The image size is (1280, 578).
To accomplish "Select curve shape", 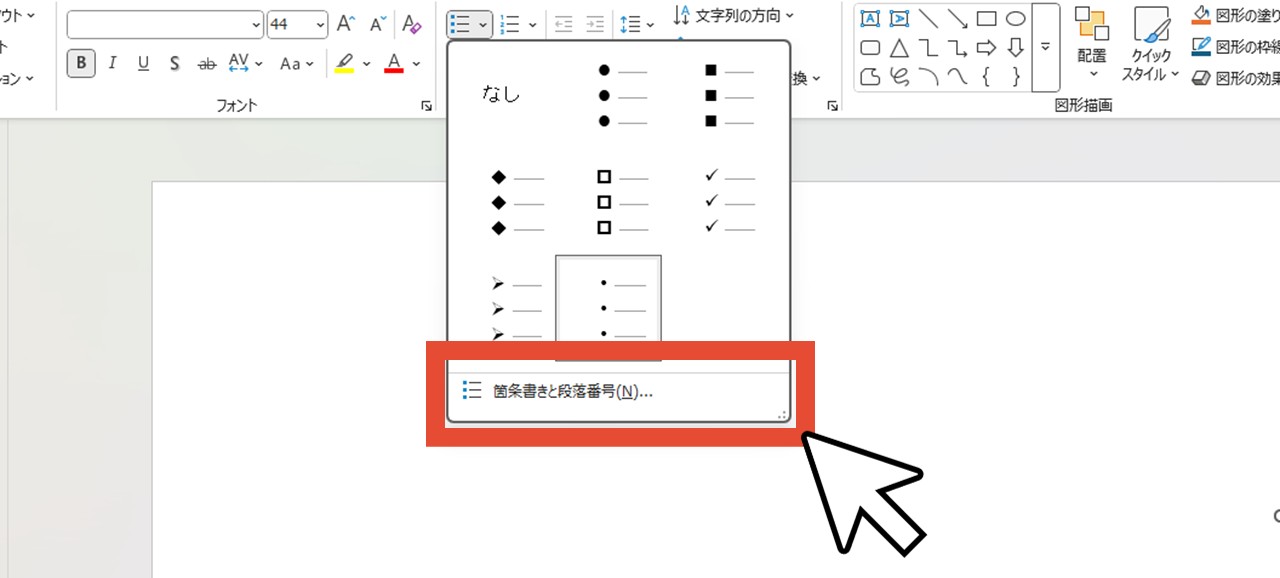I will 957,76.
